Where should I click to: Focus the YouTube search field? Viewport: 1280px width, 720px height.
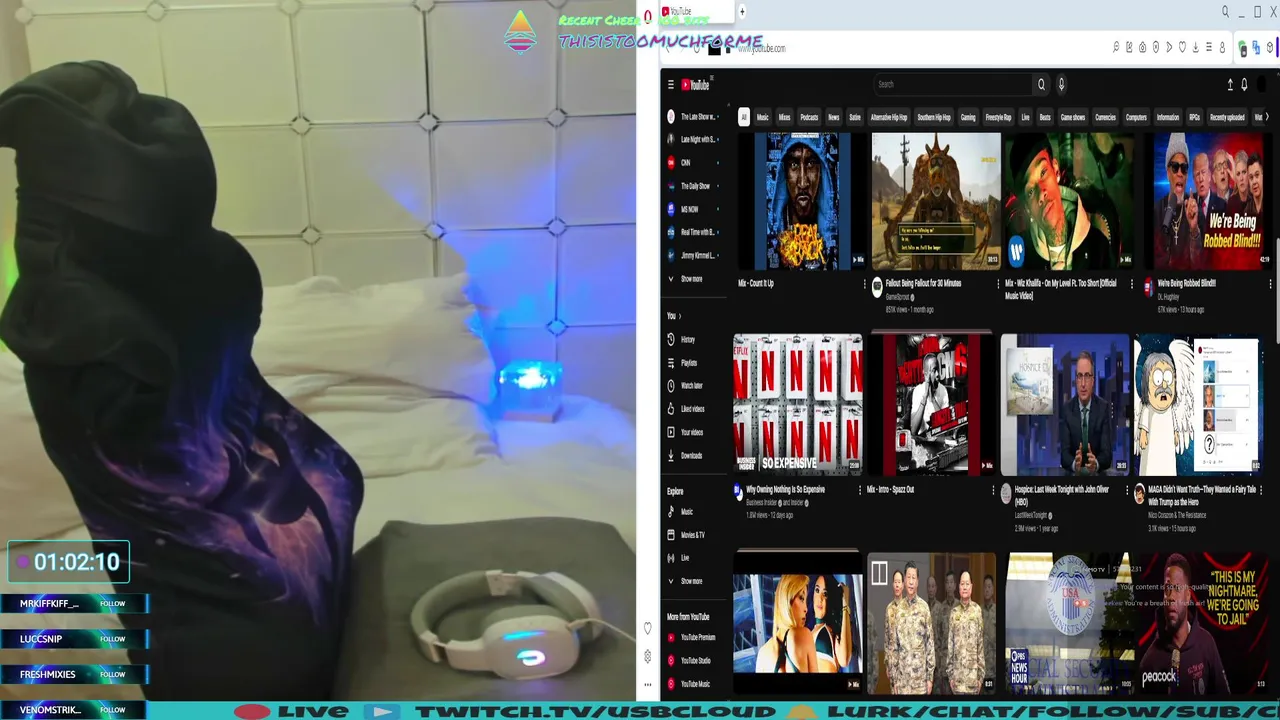click(x=951, y=84)
